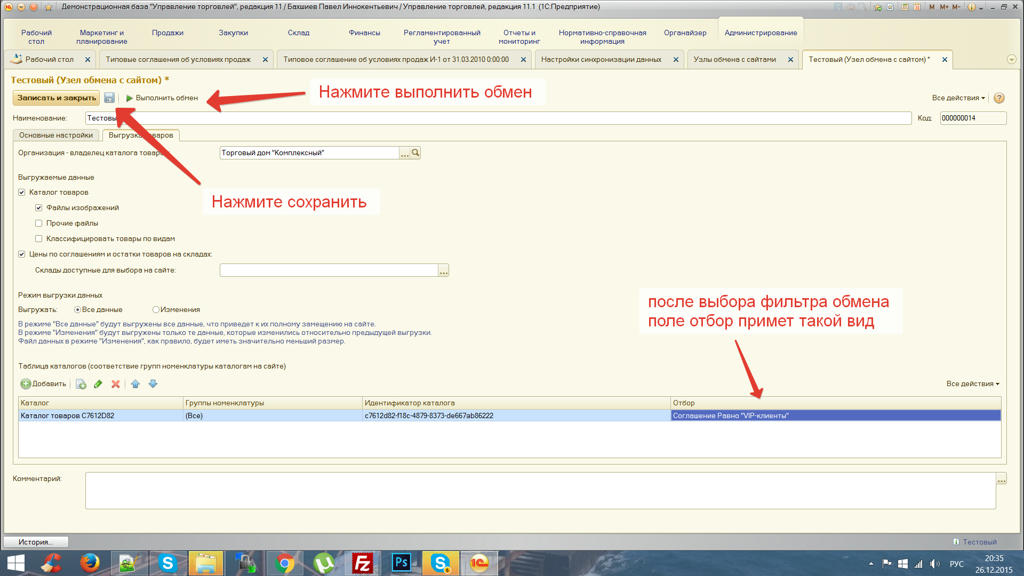Click the M+ memory button in the title bar
The height and width of the screenshot is (576, 1024).
pyautogui.click(x=944, y=7)
